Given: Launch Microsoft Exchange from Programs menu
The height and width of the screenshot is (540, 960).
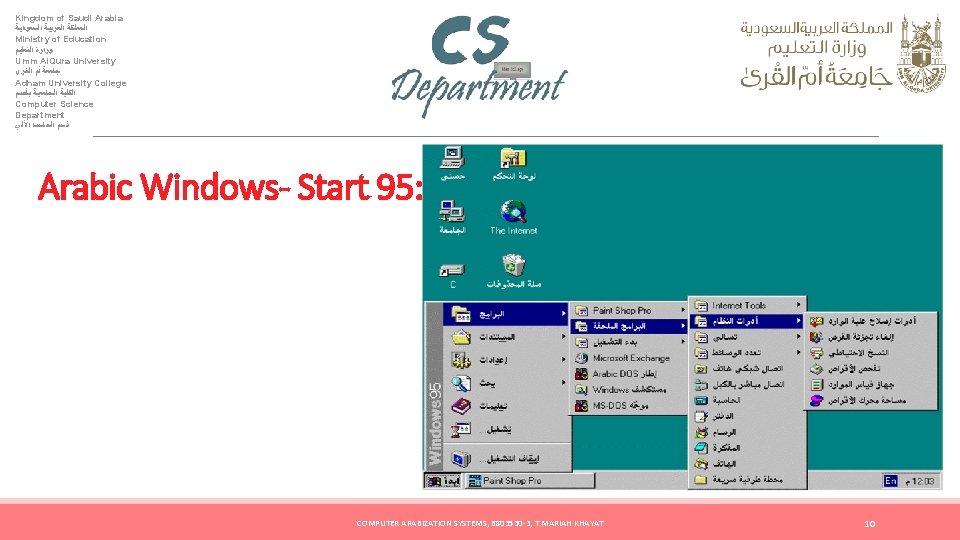Looking at the screenshot, I should click(629, 358).
